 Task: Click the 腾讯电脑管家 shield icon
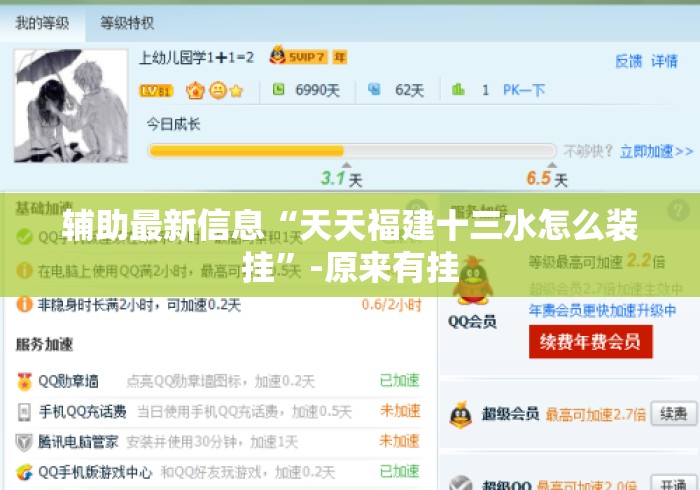point(24,442)
